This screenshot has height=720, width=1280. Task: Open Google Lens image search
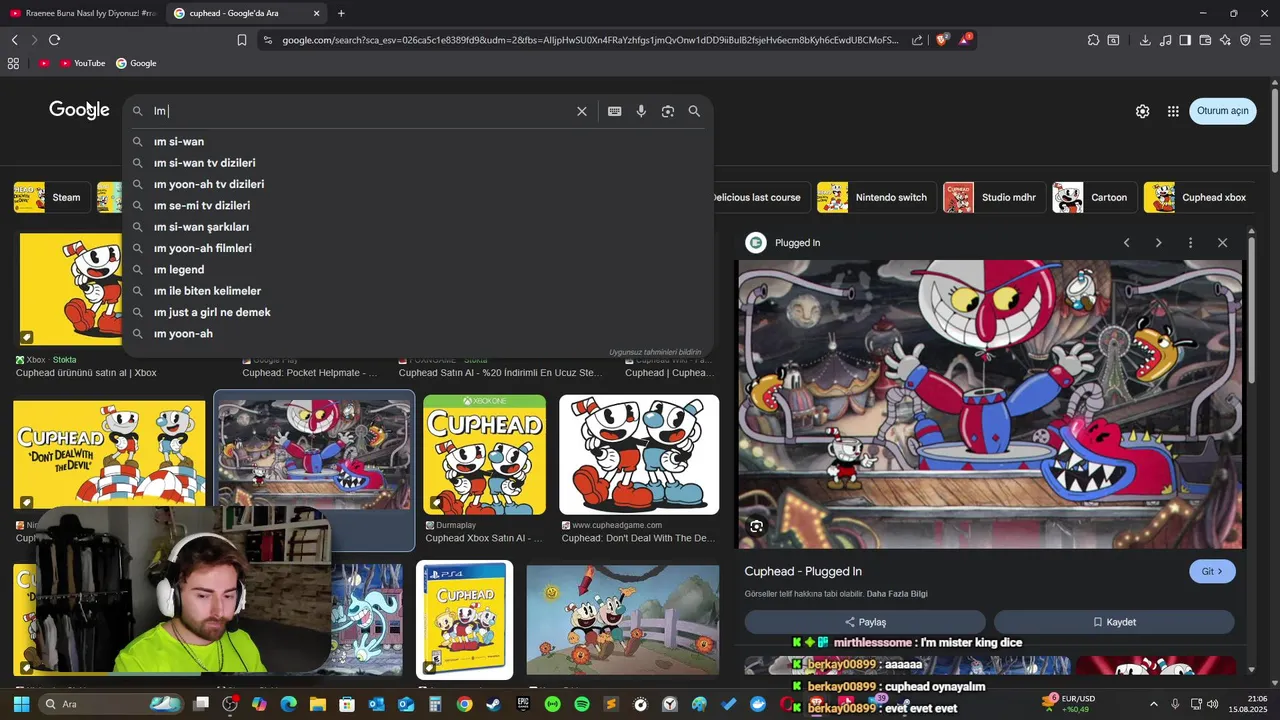(668, 111)
